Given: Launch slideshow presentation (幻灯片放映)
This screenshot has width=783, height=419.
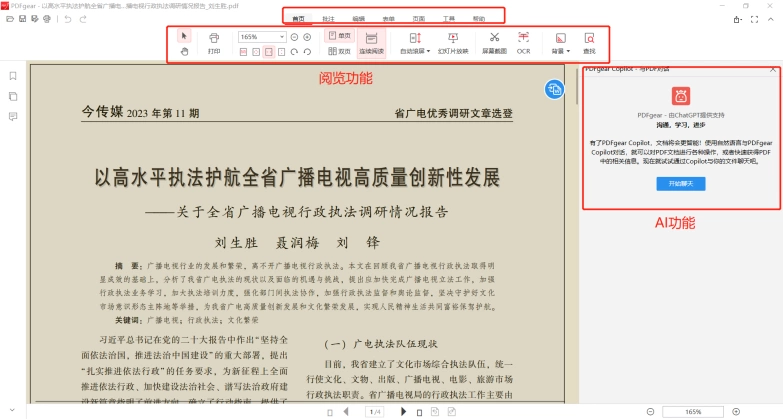Looking at the screenshot, I should click(x=453, y=43).
